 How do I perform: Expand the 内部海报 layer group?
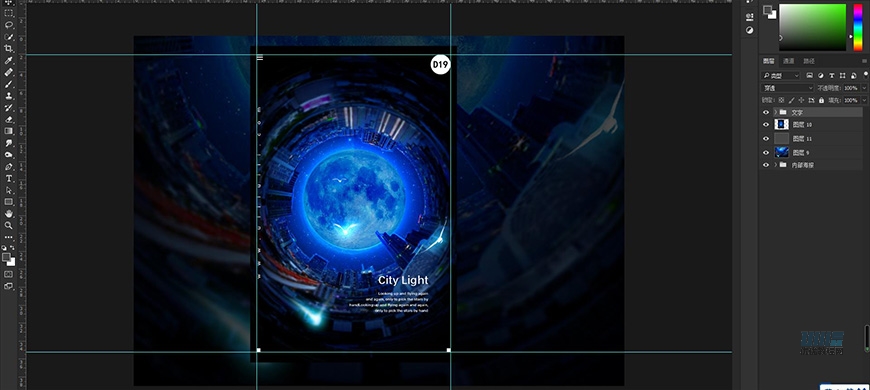[x=776, y=165]
